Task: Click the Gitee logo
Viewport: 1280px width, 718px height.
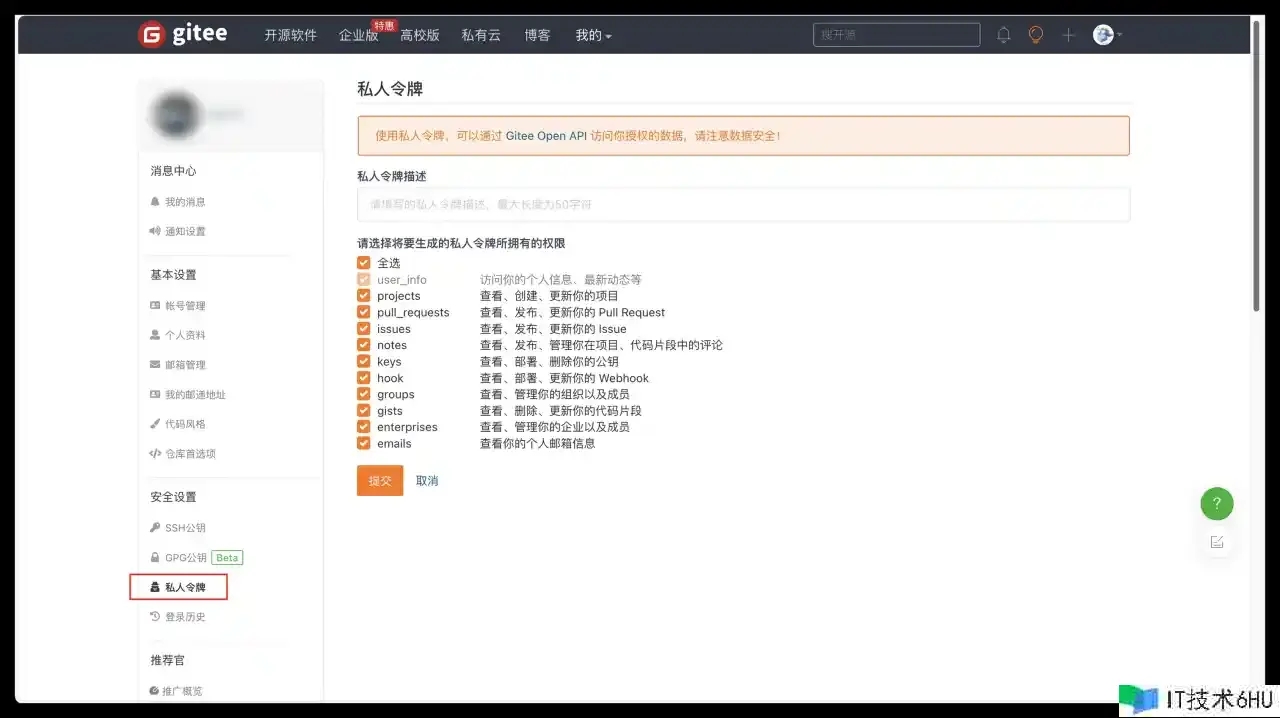Action: click(x=183, y=35)
